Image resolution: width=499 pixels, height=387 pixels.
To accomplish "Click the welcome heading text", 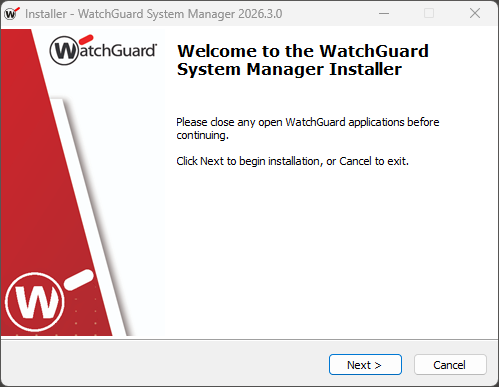I will 303,60.
